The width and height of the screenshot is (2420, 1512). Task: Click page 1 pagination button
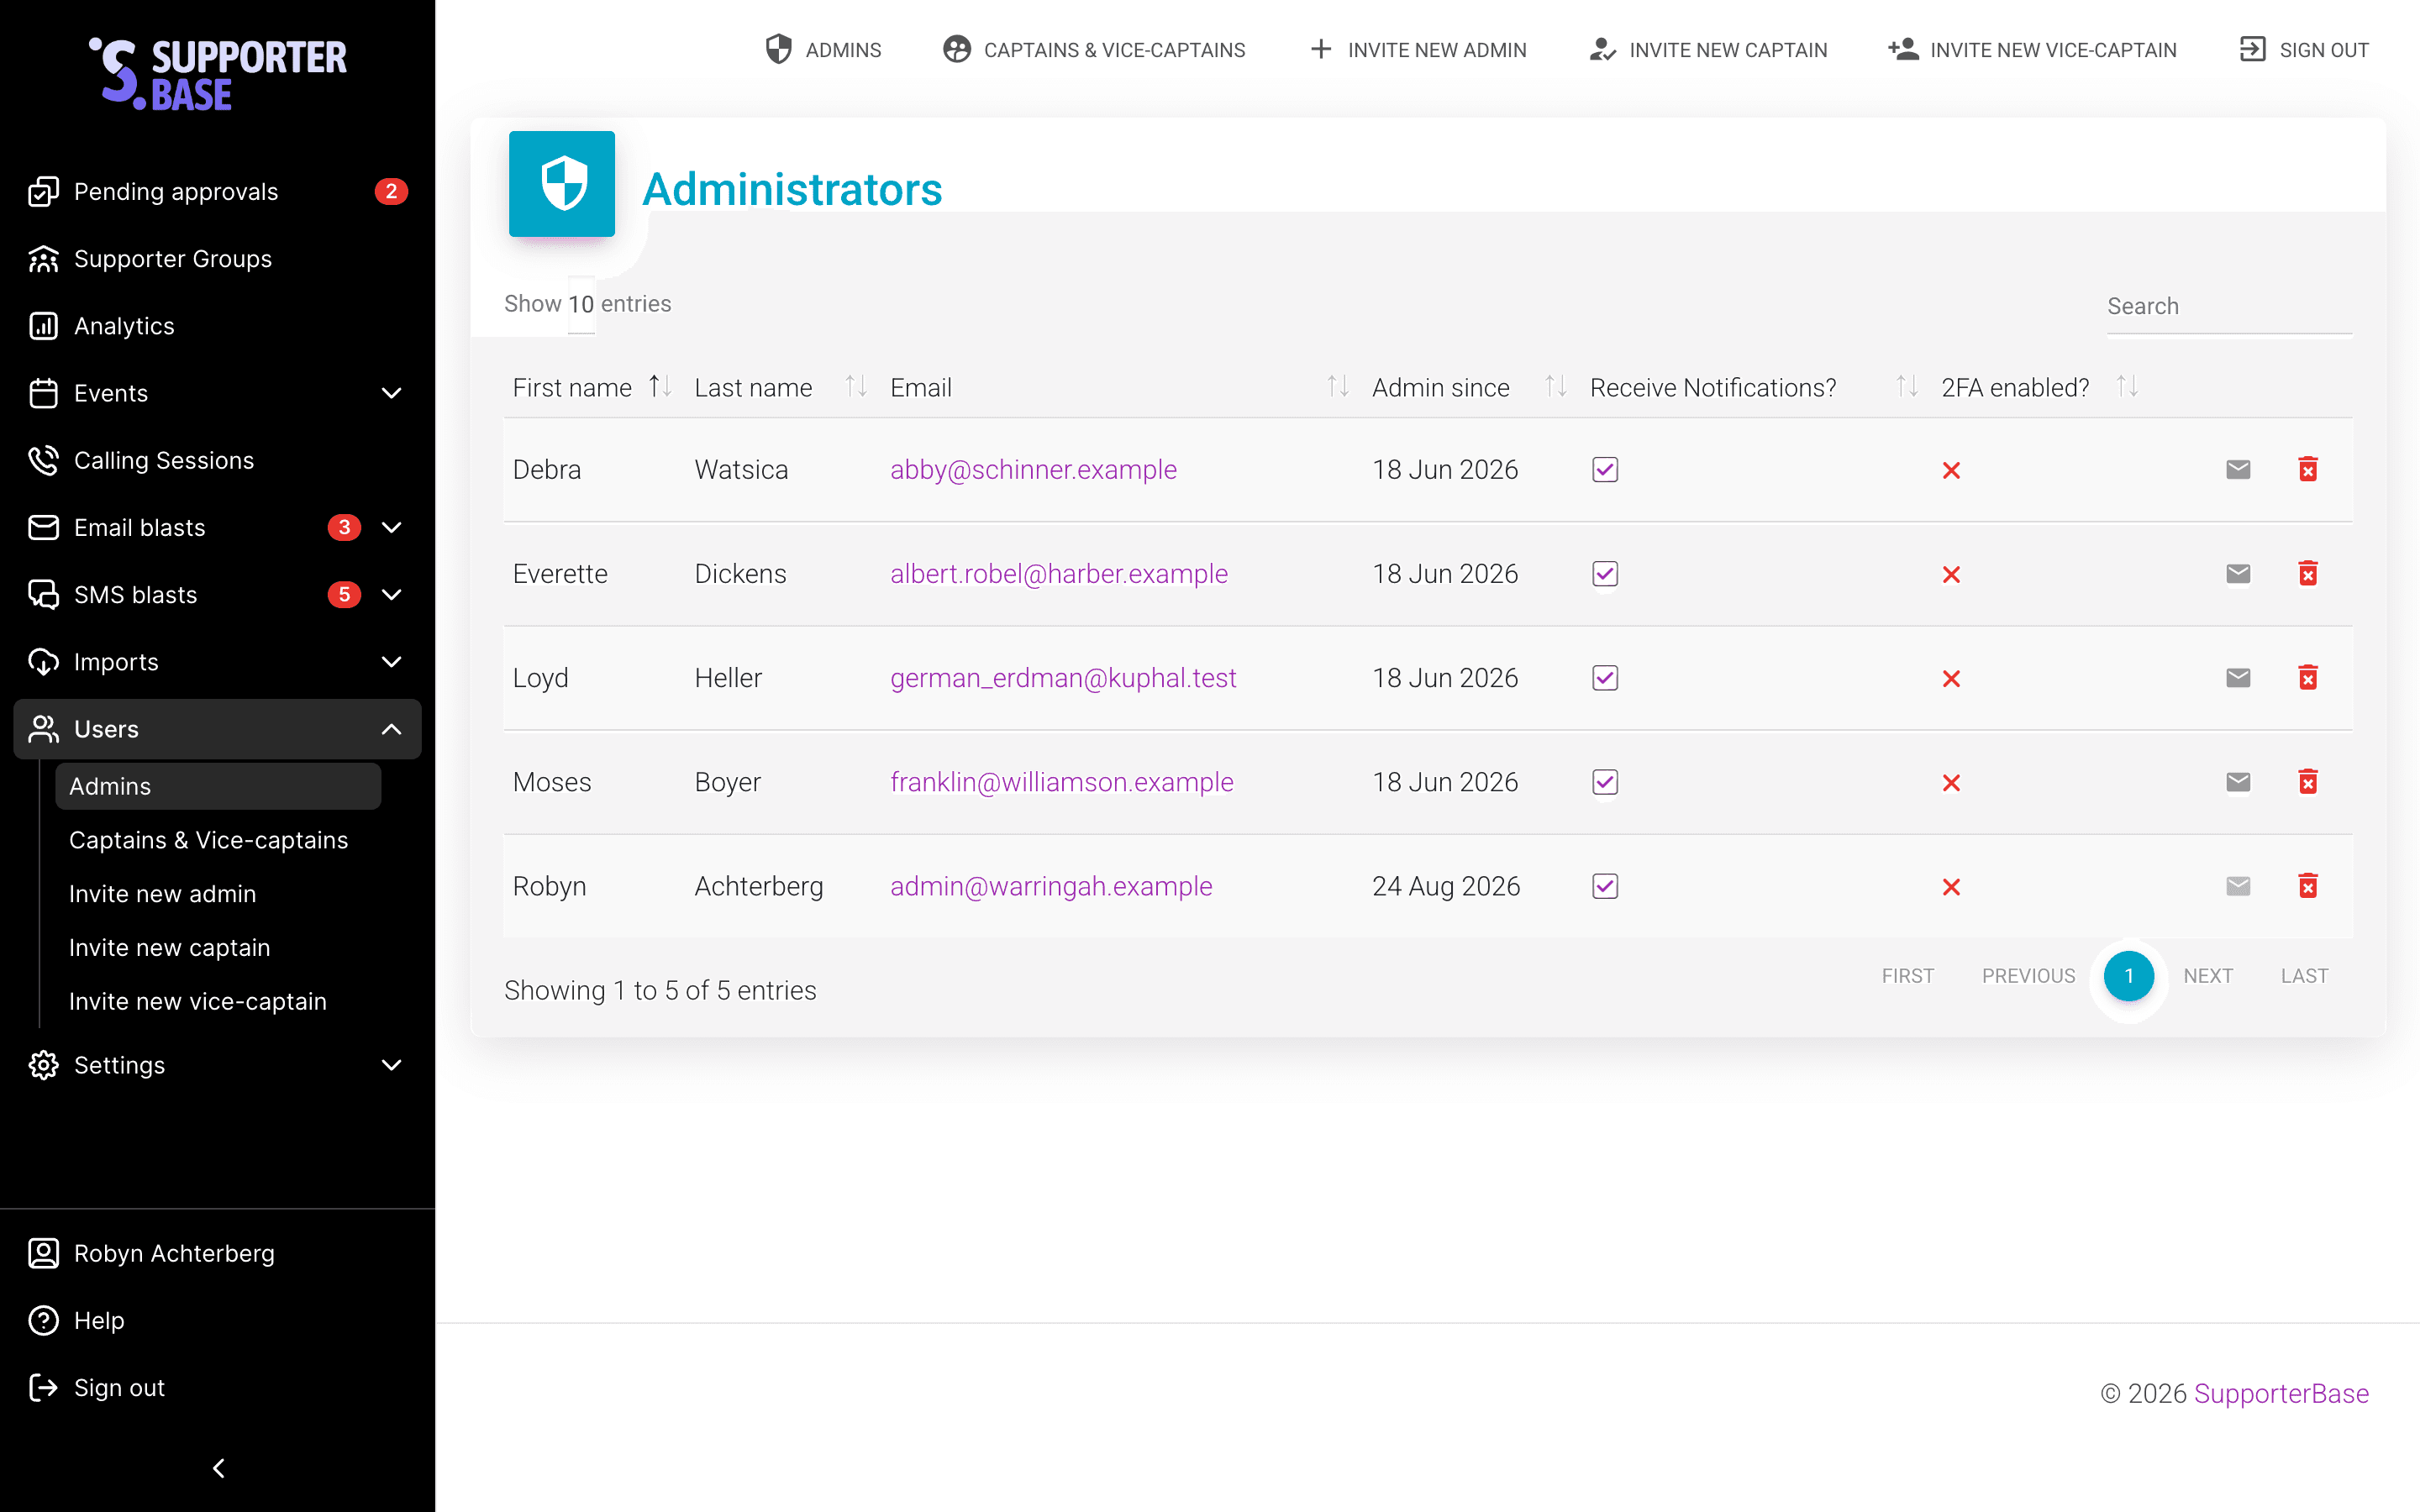coord(2128,975)
